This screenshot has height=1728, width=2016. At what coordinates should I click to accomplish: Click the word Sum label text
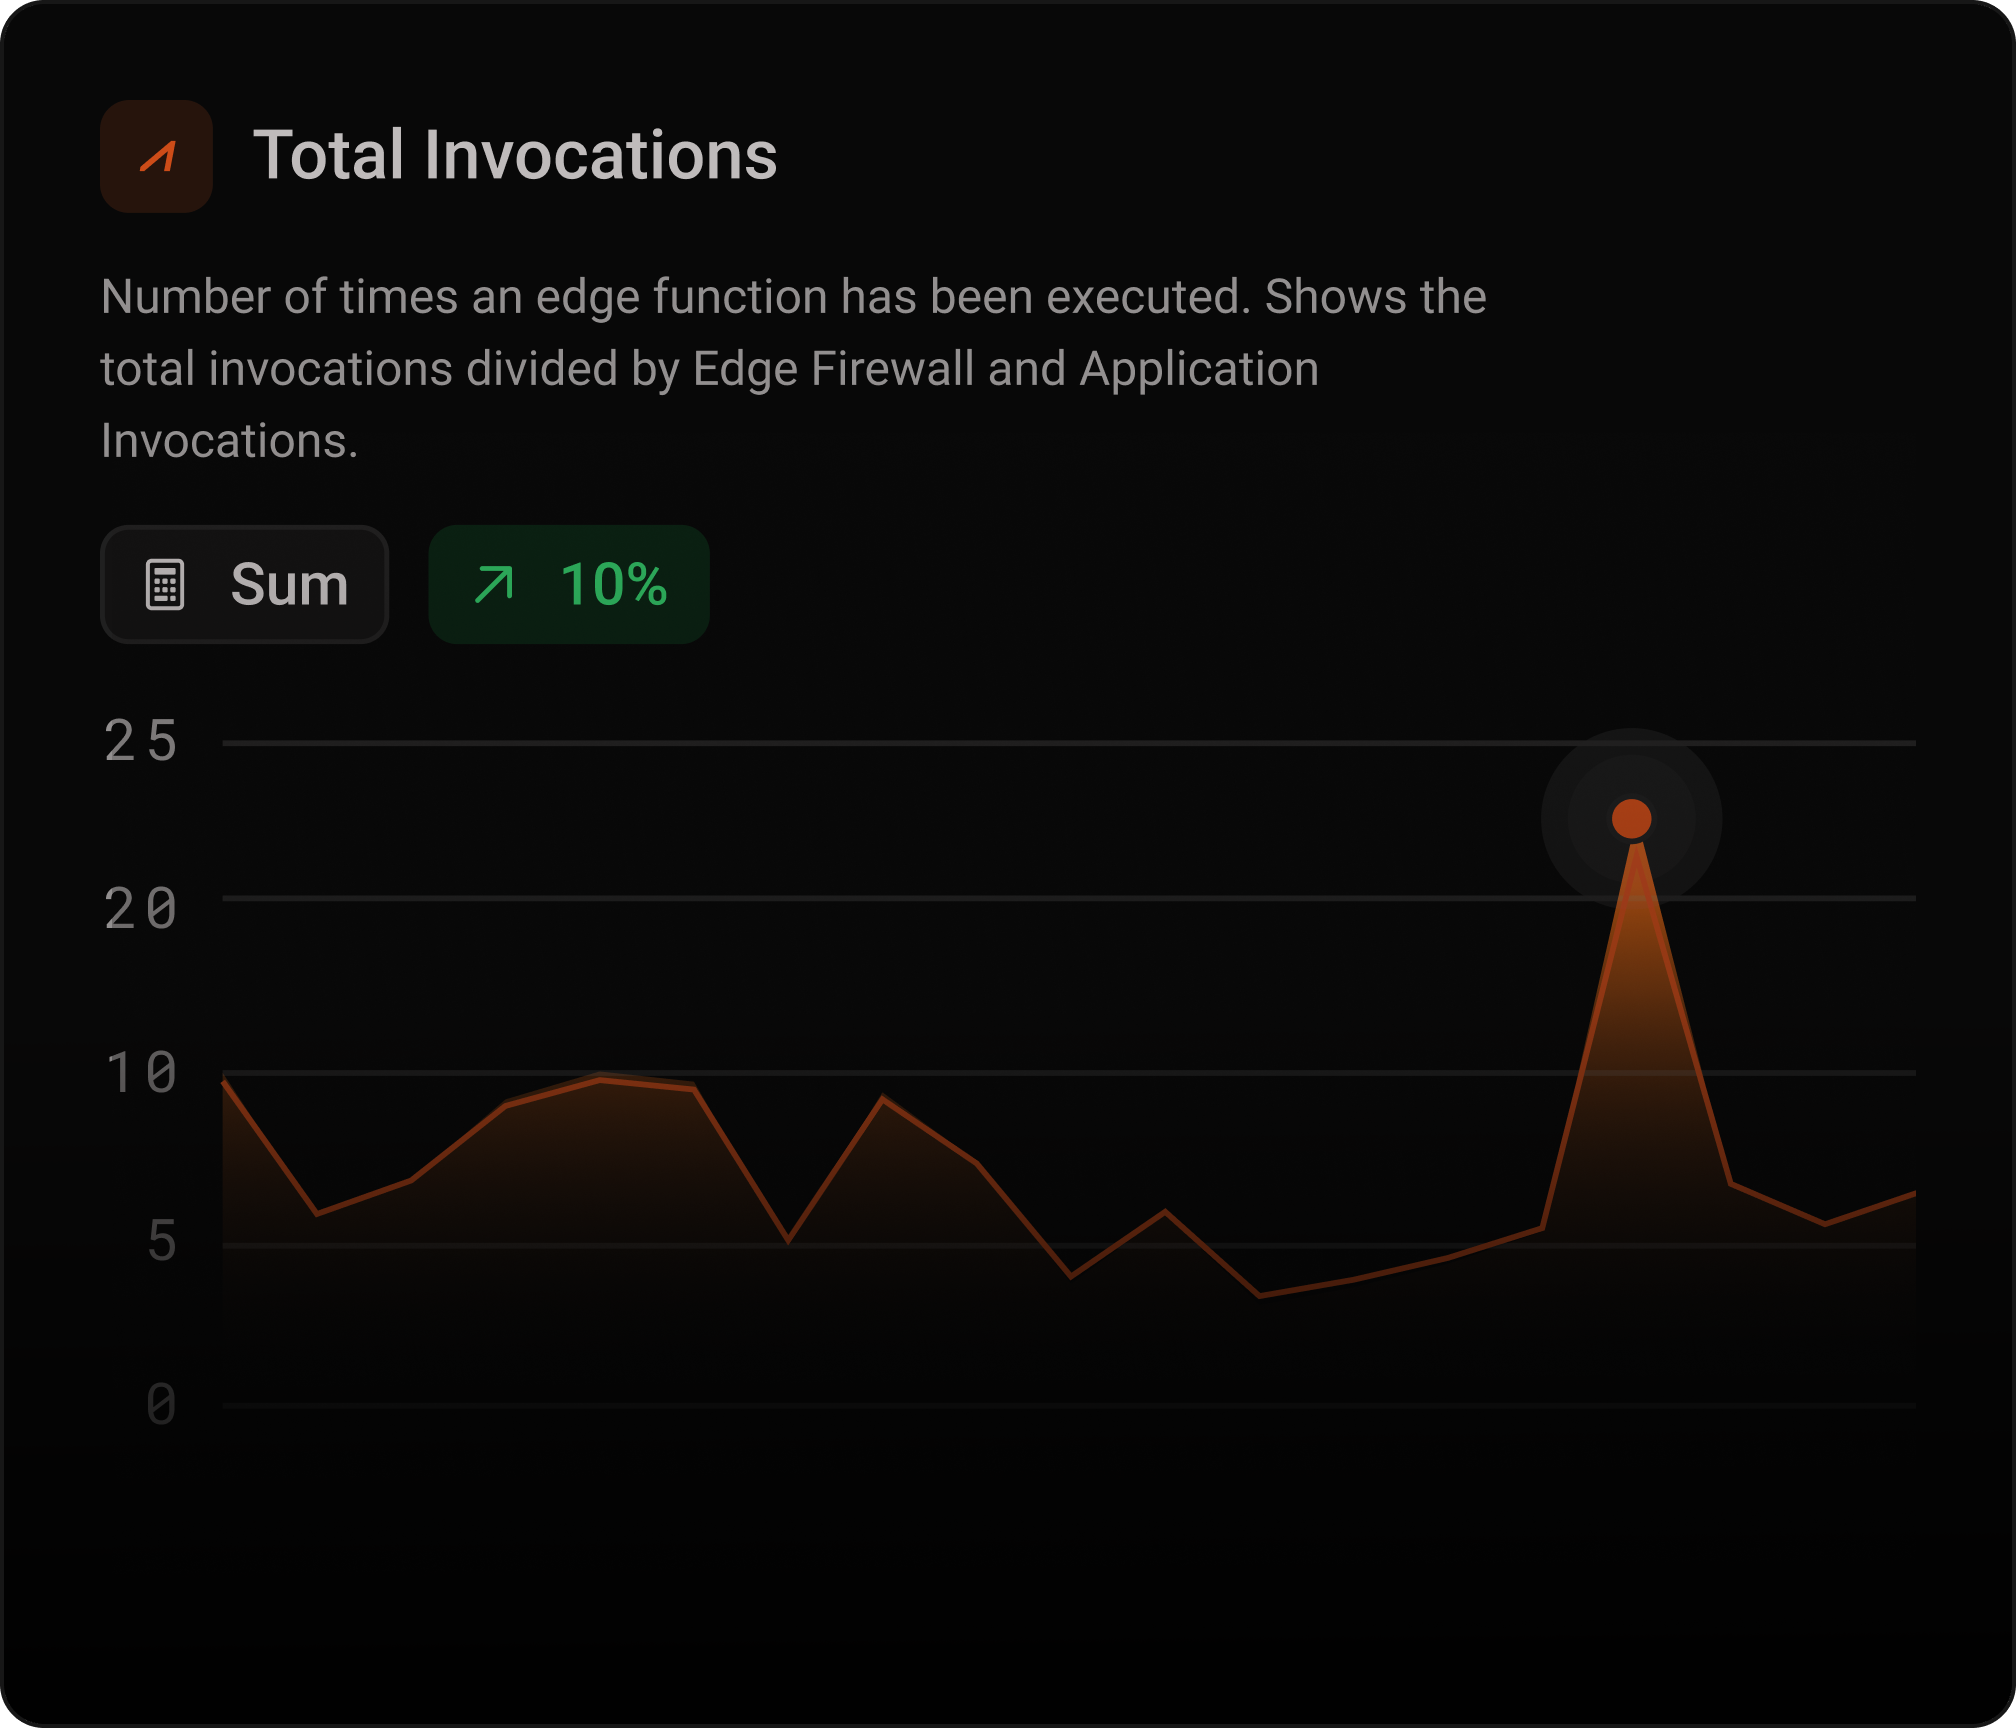click(x=289, y=585)
